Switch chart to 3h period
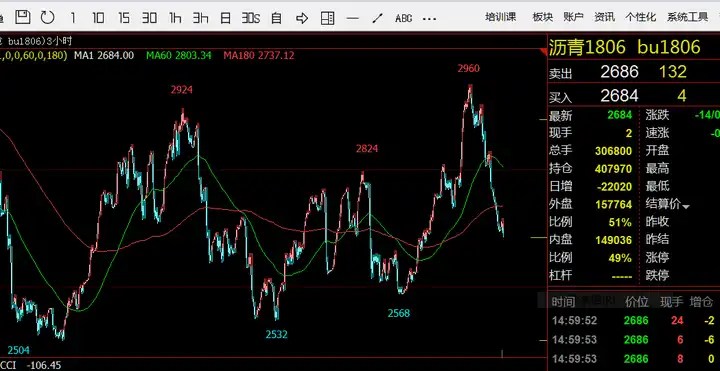Screen dimensions: 720x371 200,18
